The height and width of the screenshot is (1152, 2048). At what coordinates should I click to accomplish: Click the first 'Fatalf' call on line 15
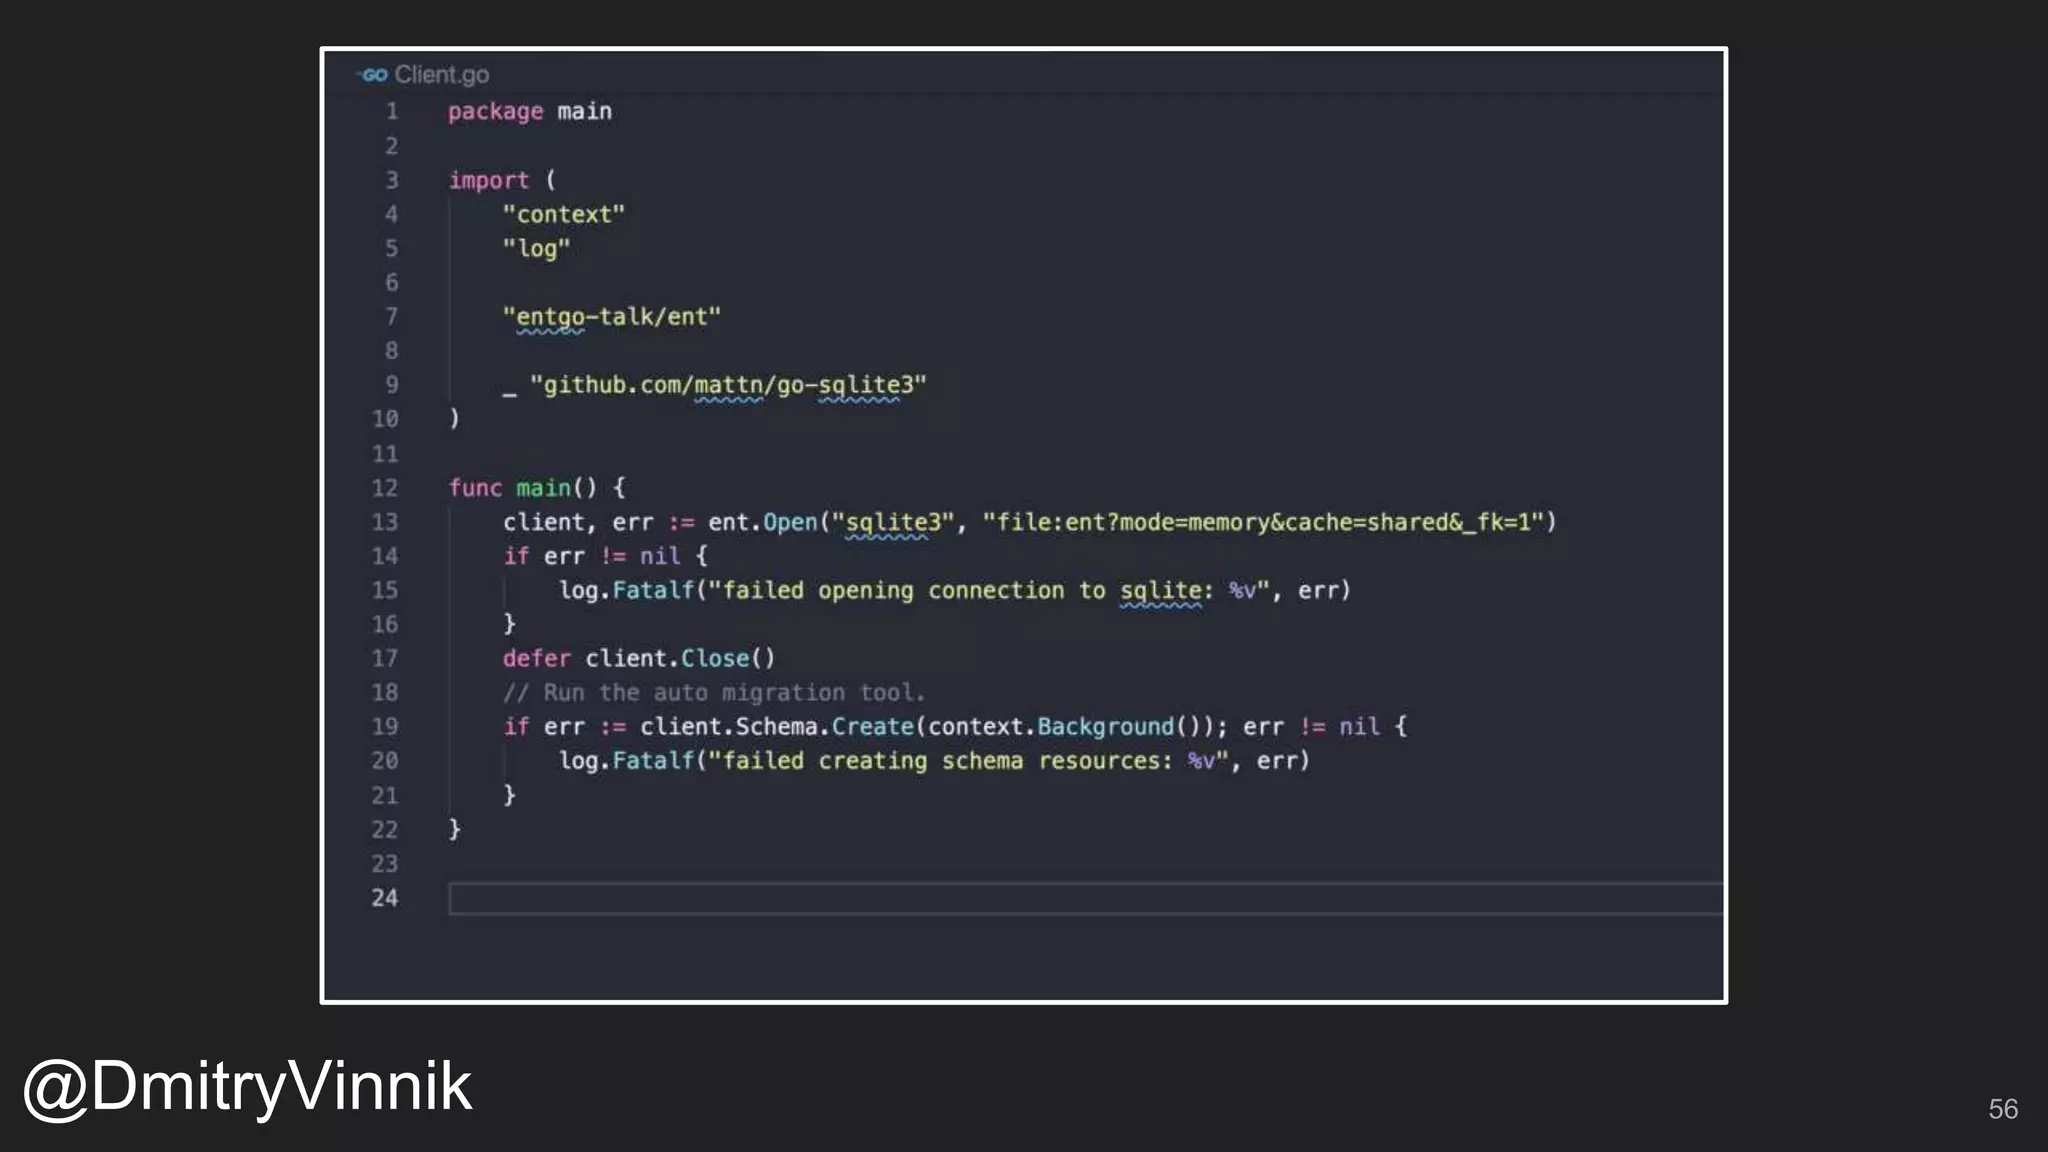click(x=653, y=590)
